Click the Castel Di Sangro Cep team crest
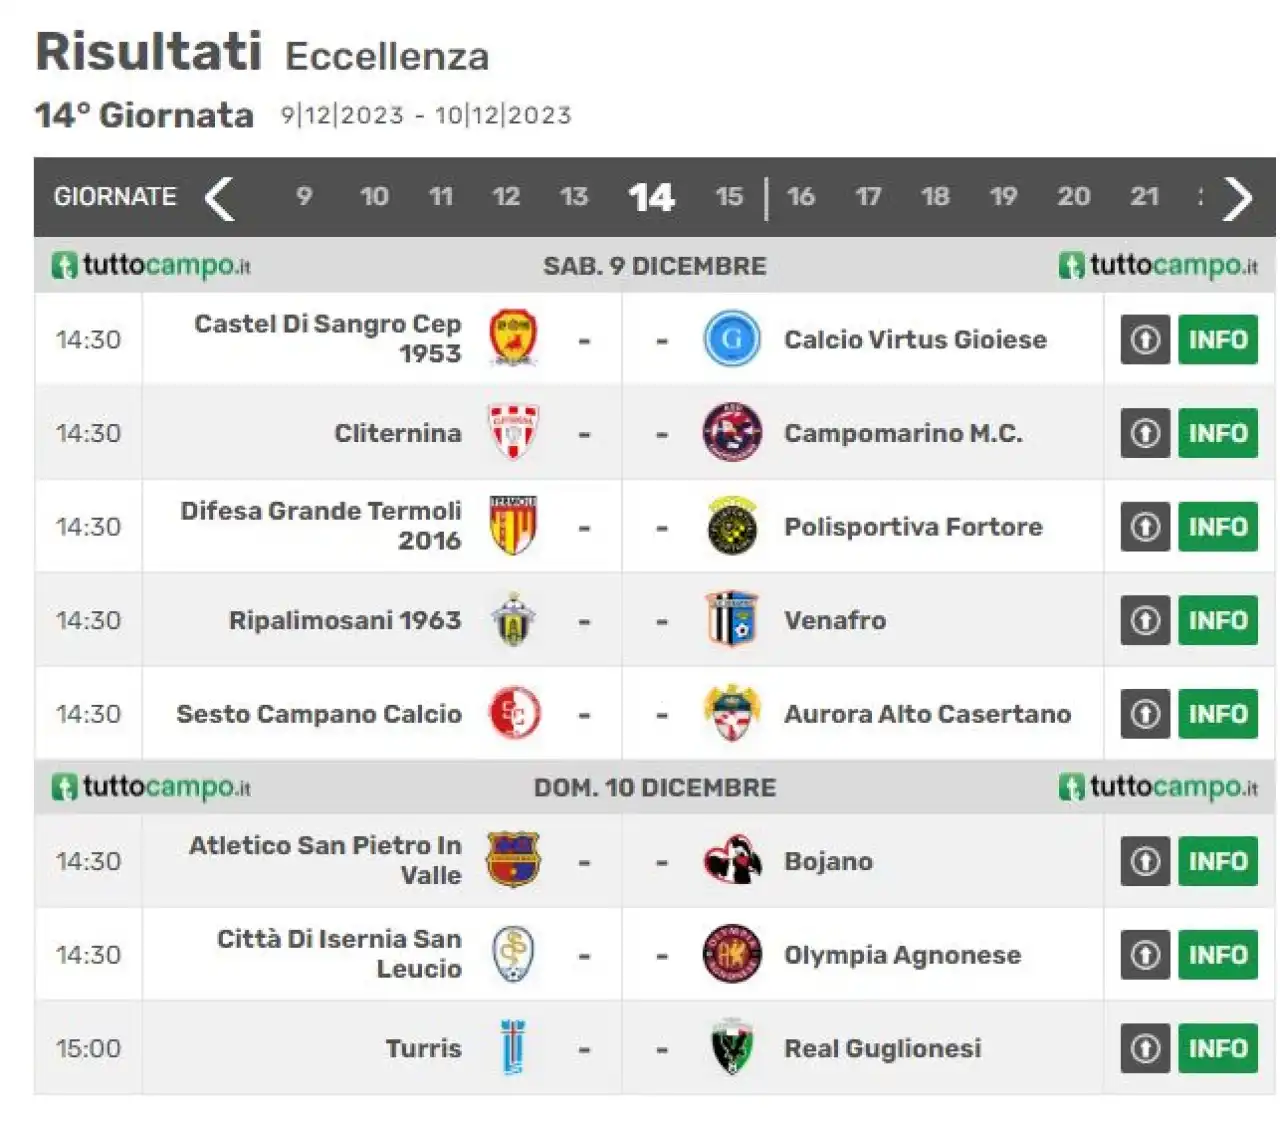This screenshot has height=1121, width=1280. 513,338
